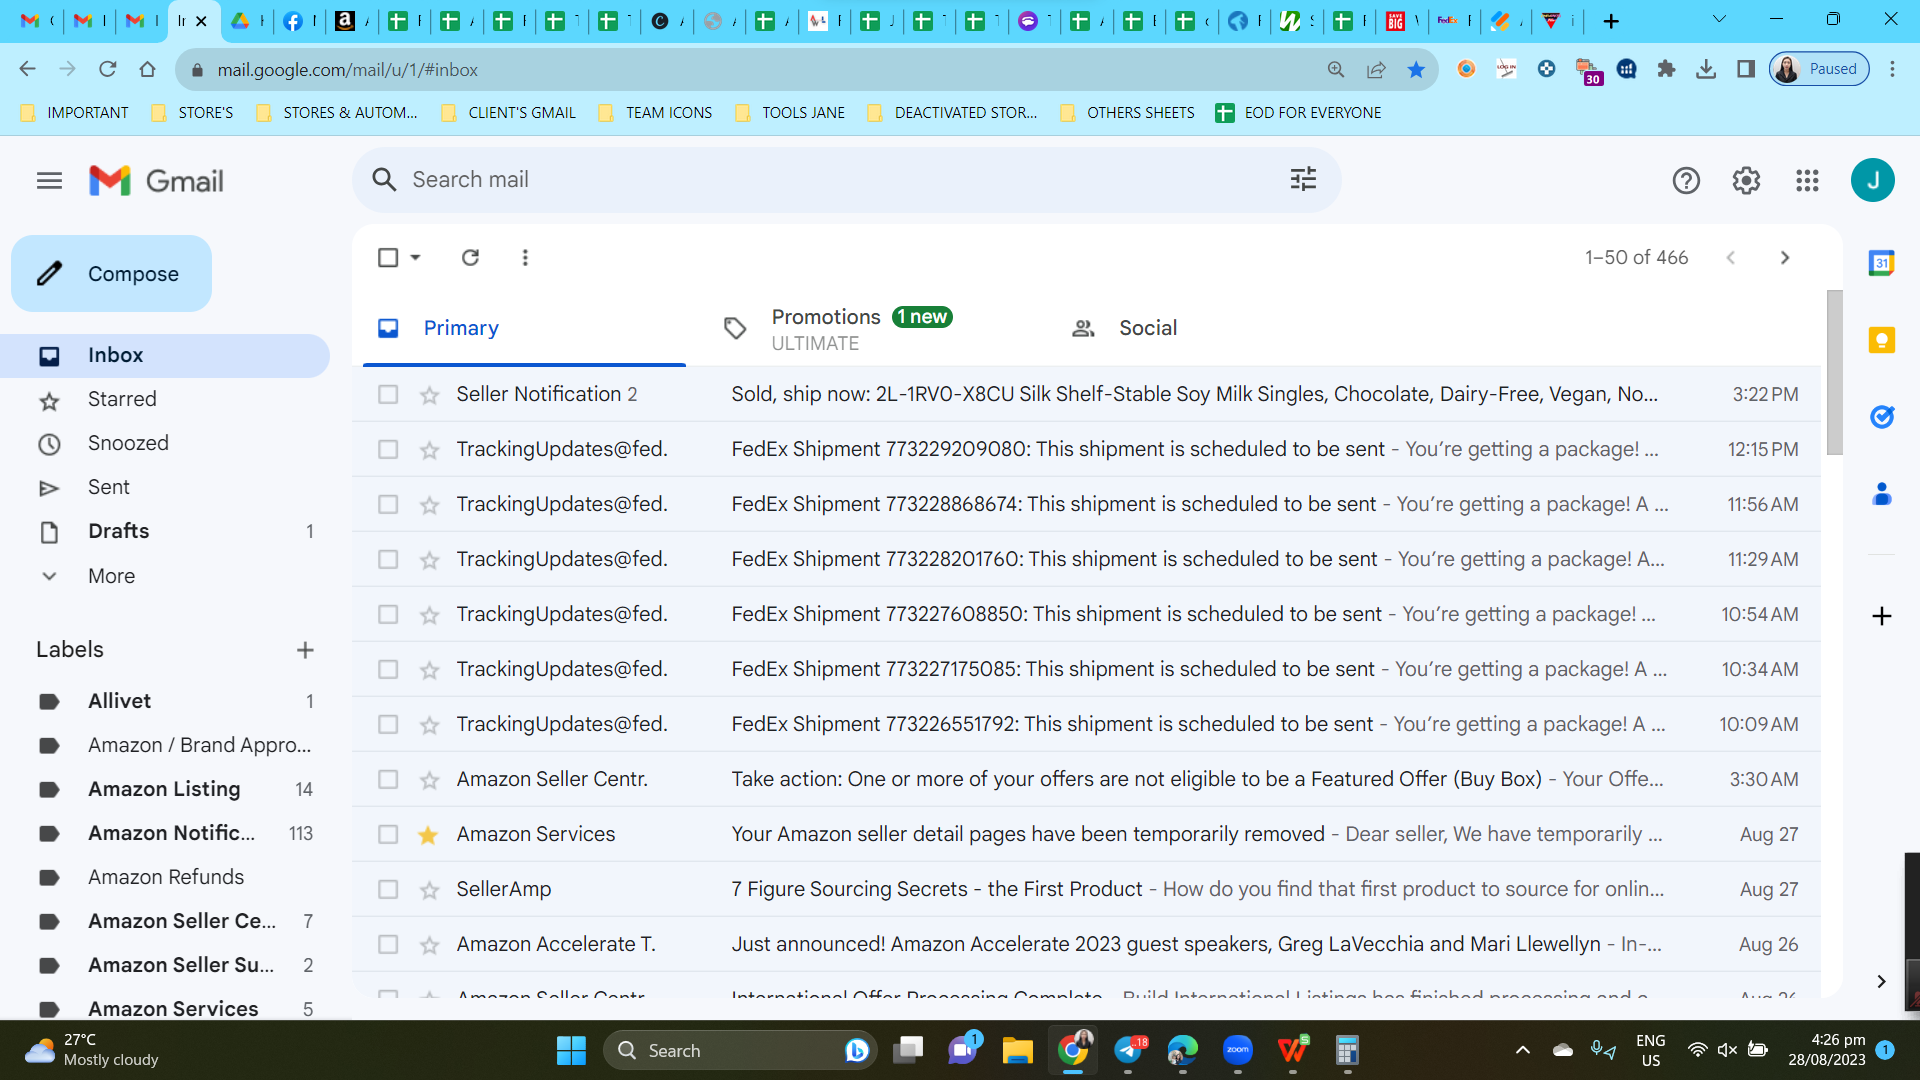This screenshot has height=1080, width=1920.
Task: Go to older emails page
Action: point(1785,258)
